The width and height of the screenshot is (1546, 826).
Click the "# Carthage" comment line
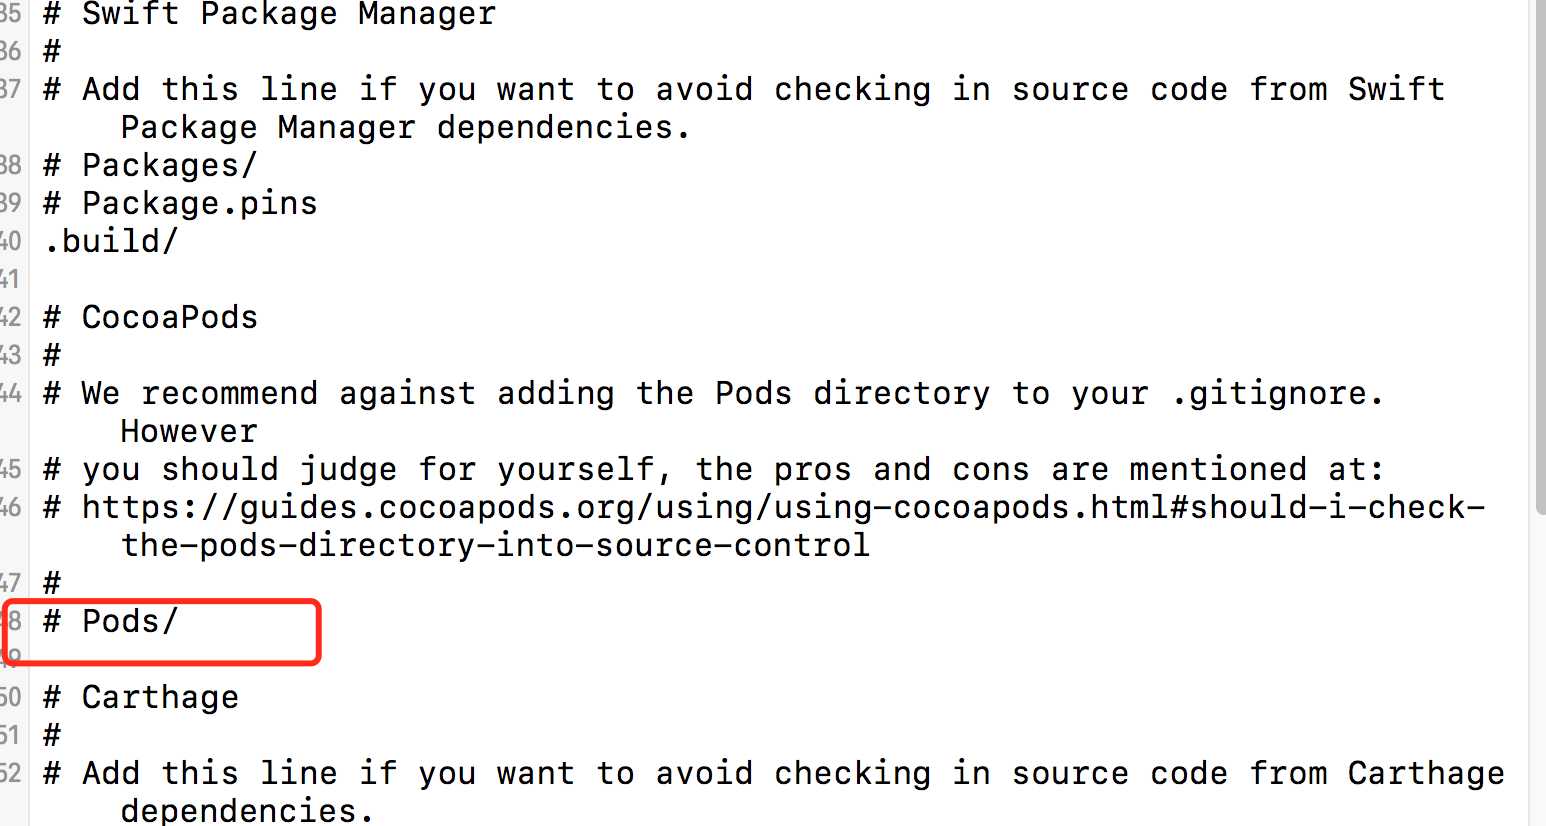(x=141, y=697)
